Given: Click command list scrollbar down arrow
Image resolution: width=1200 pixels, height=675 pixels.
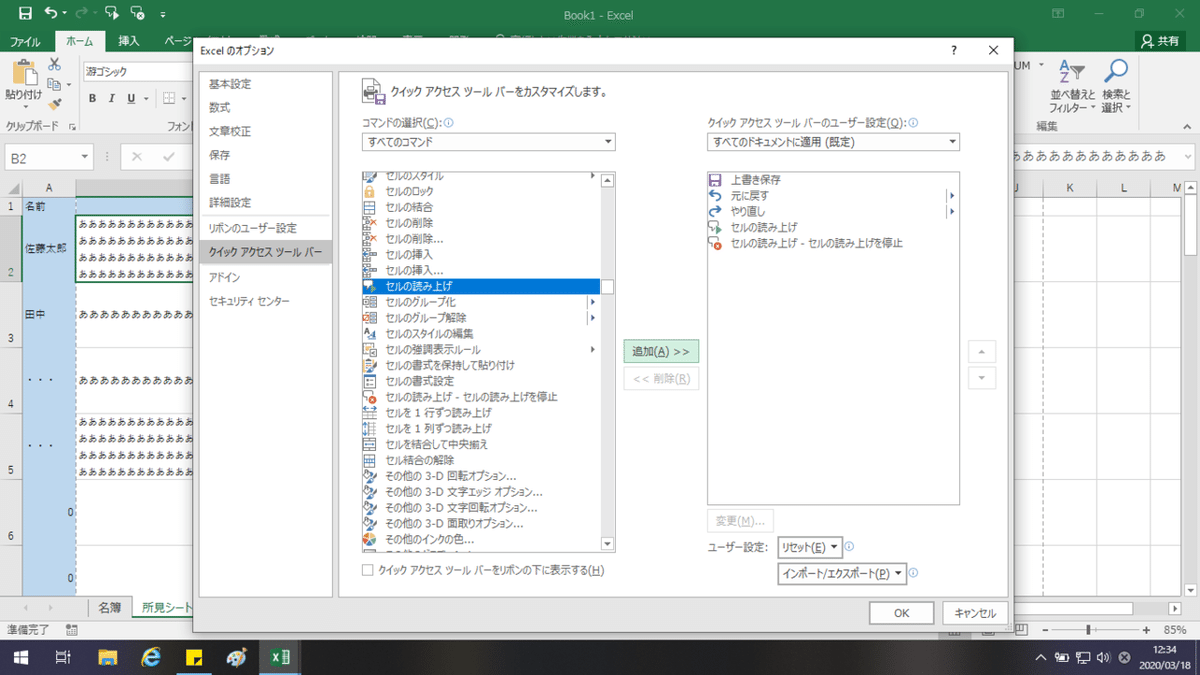Looking at the screenshot, I should tap(607, 544).
